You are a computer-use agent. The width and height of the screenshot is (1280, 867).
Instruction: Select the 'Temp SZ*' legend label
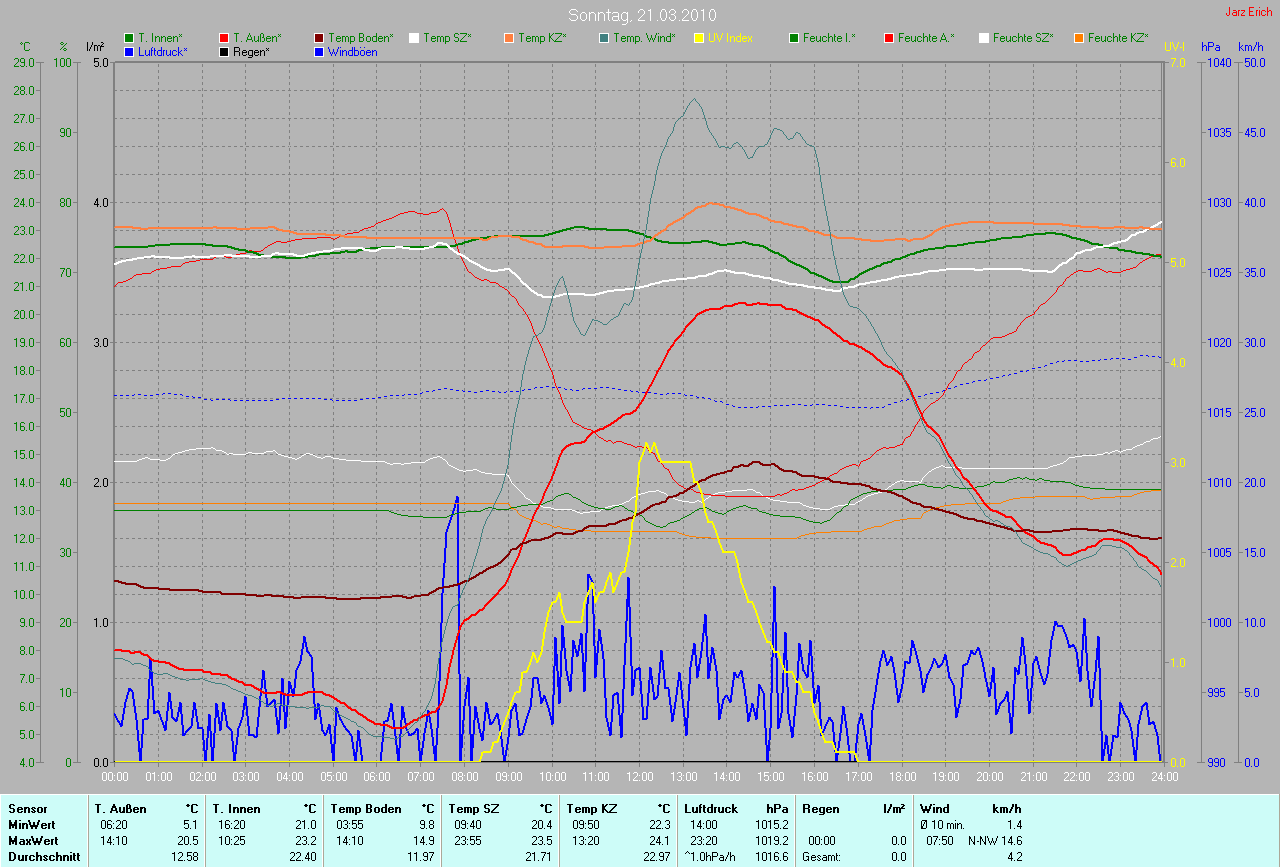pyautogui.click(x=447, y=38)
